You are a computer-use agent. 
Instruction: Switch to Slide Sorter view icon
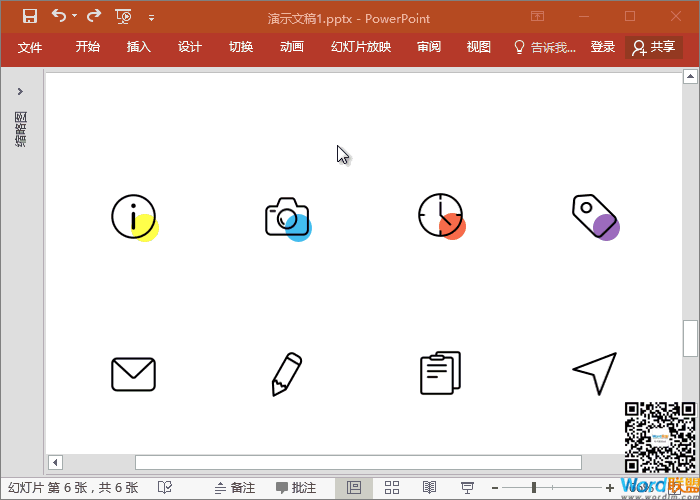tap(392, 488)
